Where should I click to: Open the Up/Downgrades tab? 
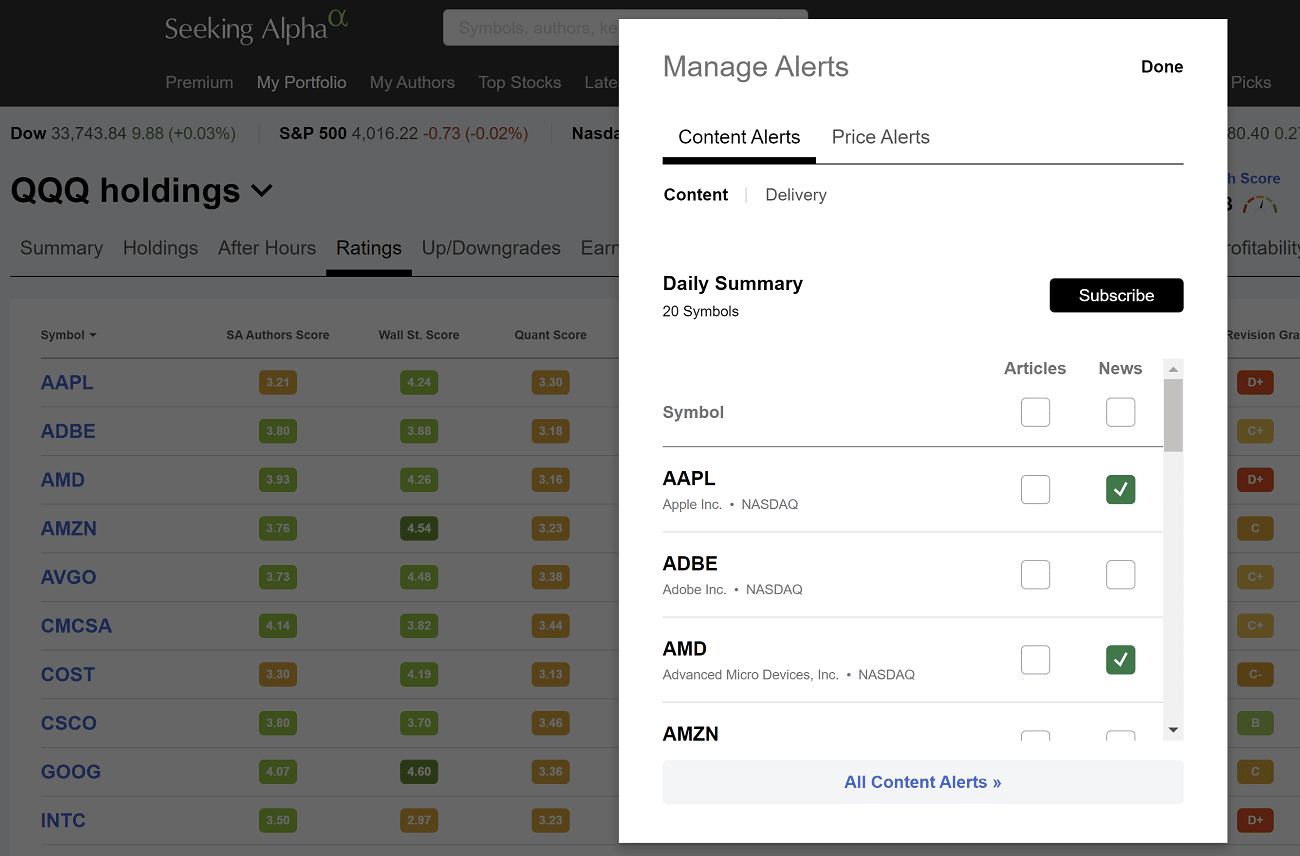(x=491, y=248)
